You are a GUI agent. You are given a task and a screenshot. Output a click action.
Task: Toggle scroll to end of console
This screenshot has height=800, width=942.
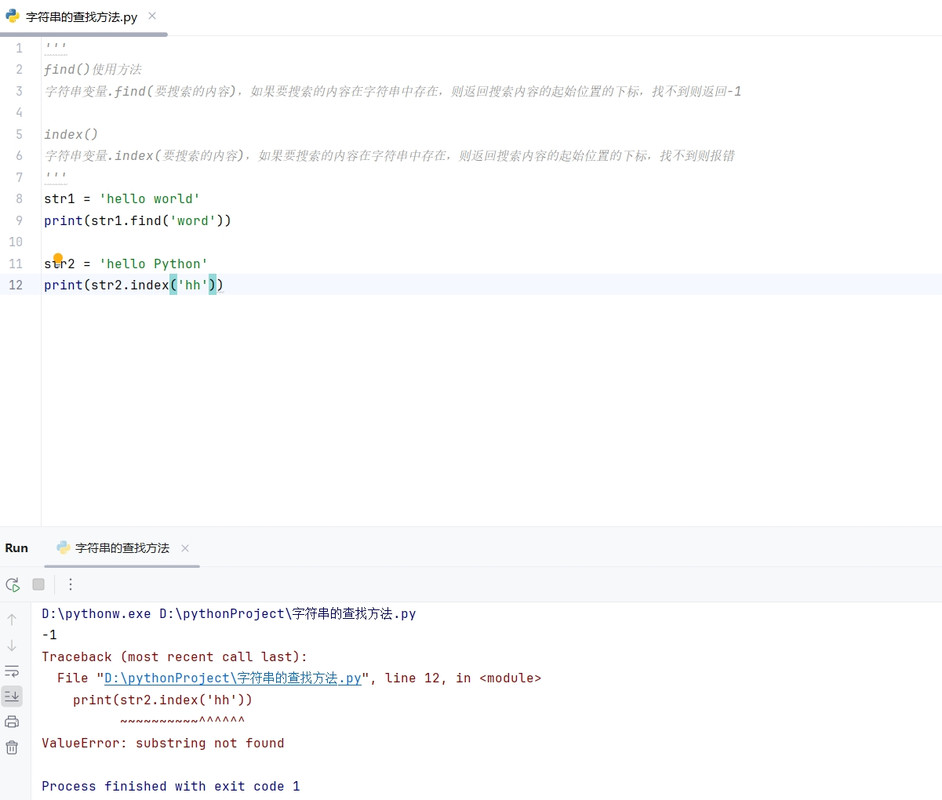tap(12, 697)
